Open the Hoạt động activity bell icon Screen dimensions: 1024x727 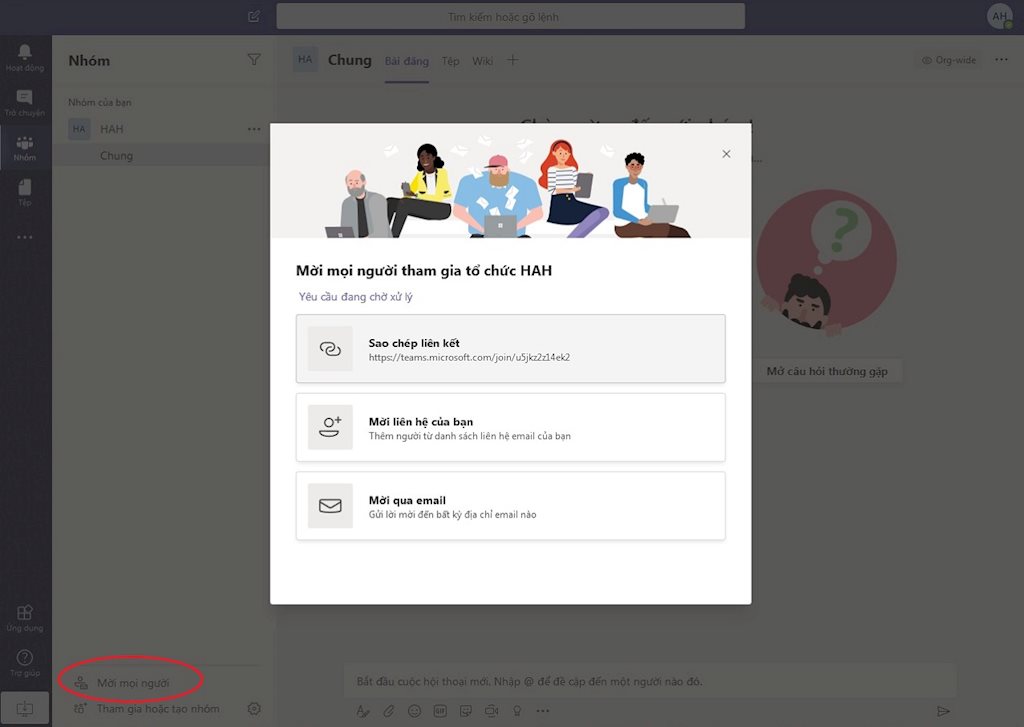pyautogui.click(x=25, y=57)
